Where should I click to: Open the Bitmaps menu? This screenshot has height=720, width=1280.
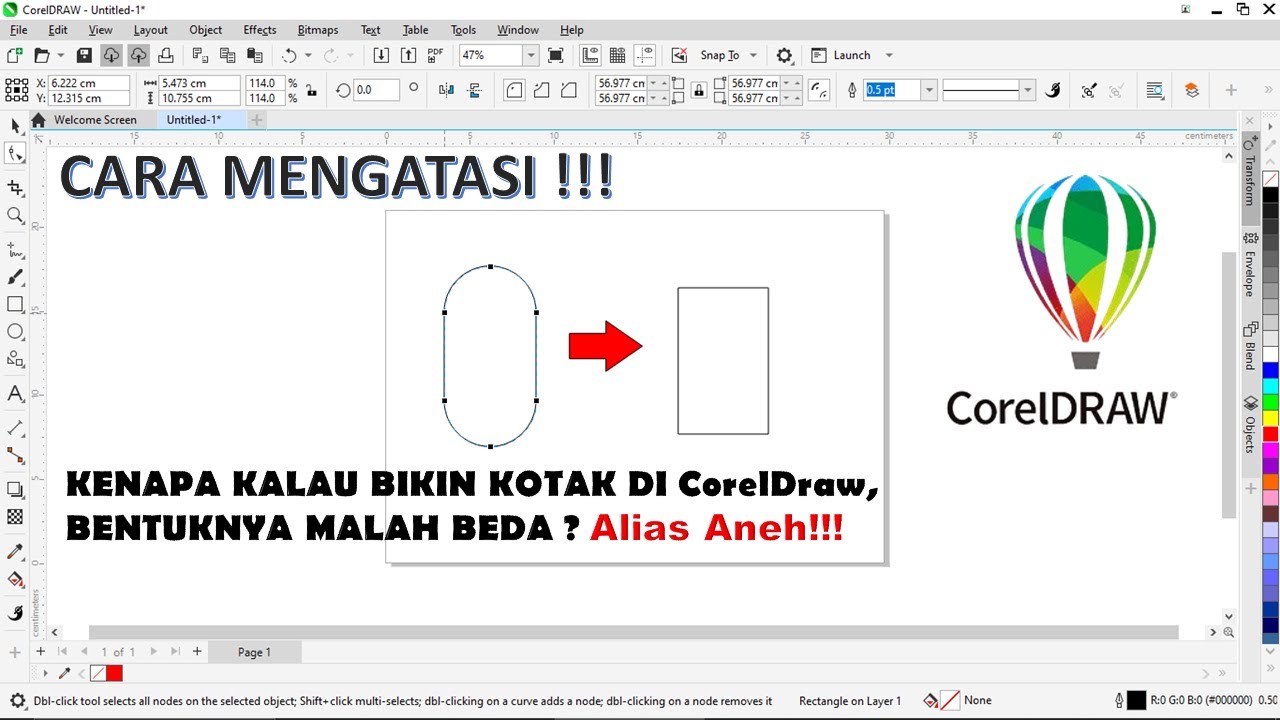point(318,30)
